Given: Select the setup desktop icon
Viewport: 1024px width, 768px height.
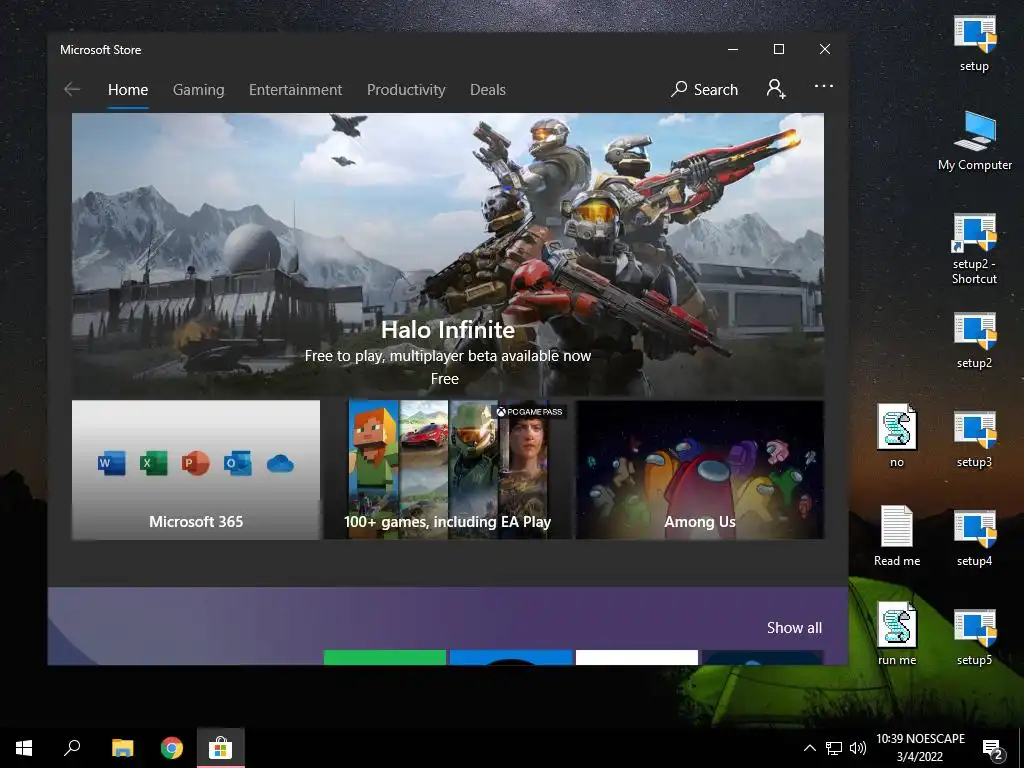Looking at the screenshot, I should [974, 44].
